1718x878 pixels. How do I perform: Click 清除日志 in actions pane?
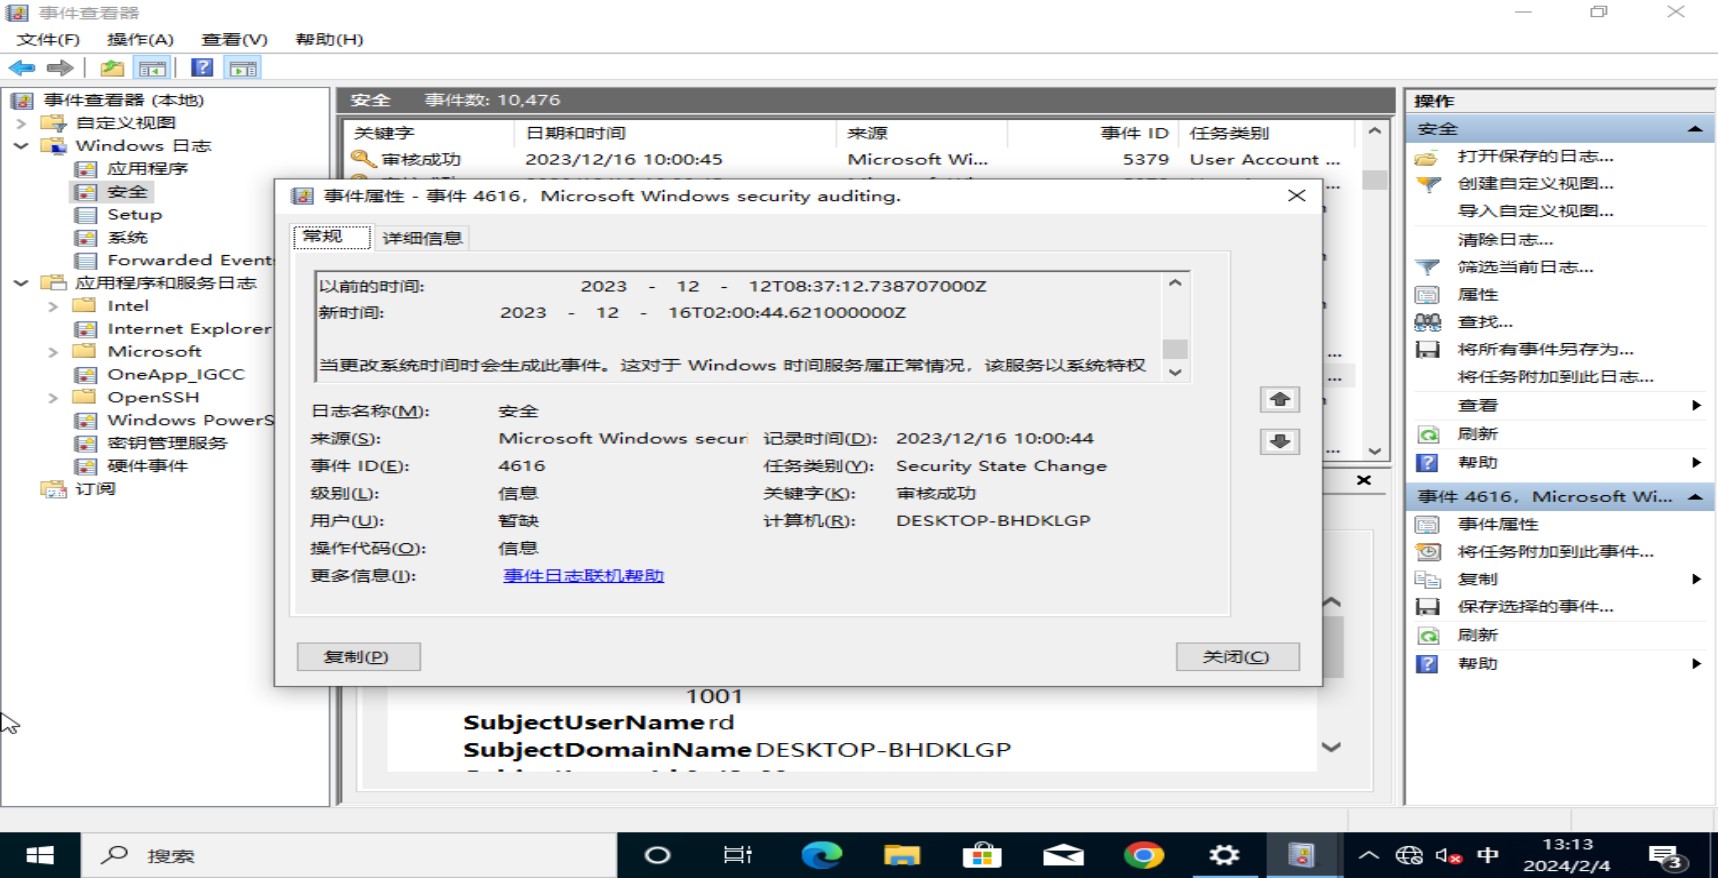(1505, 239)
